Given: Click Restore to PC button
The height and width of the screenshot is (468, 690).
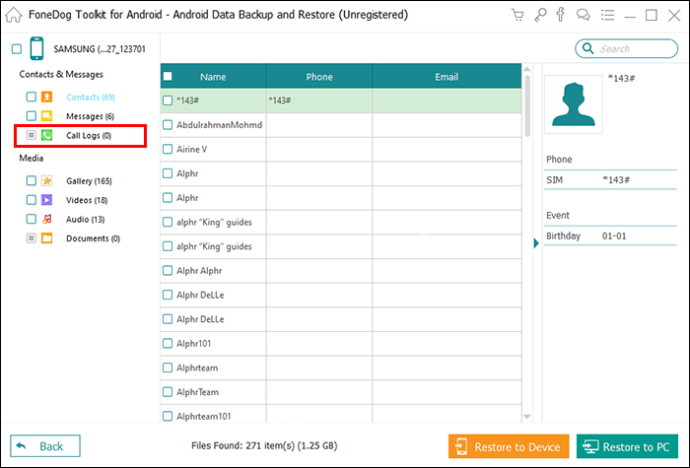Looking at the screenshot, I should tap(627, 447).
